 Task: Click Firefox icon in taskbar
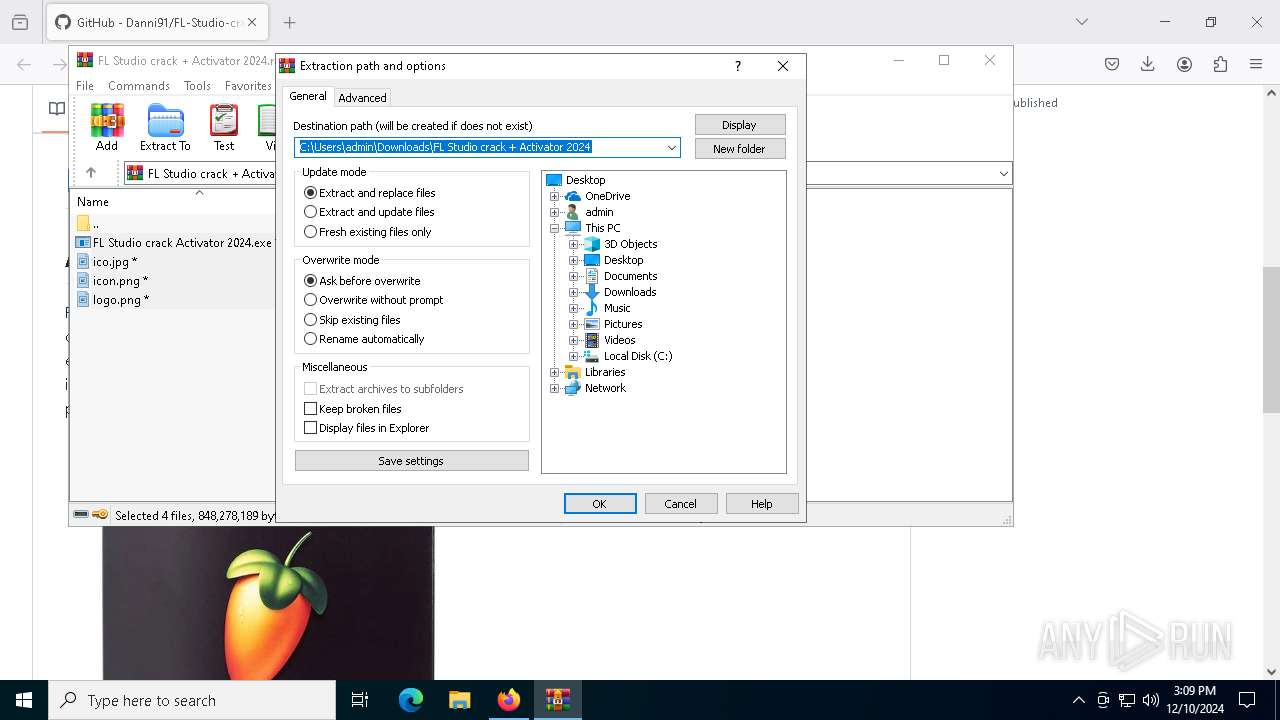pos(509,700)
